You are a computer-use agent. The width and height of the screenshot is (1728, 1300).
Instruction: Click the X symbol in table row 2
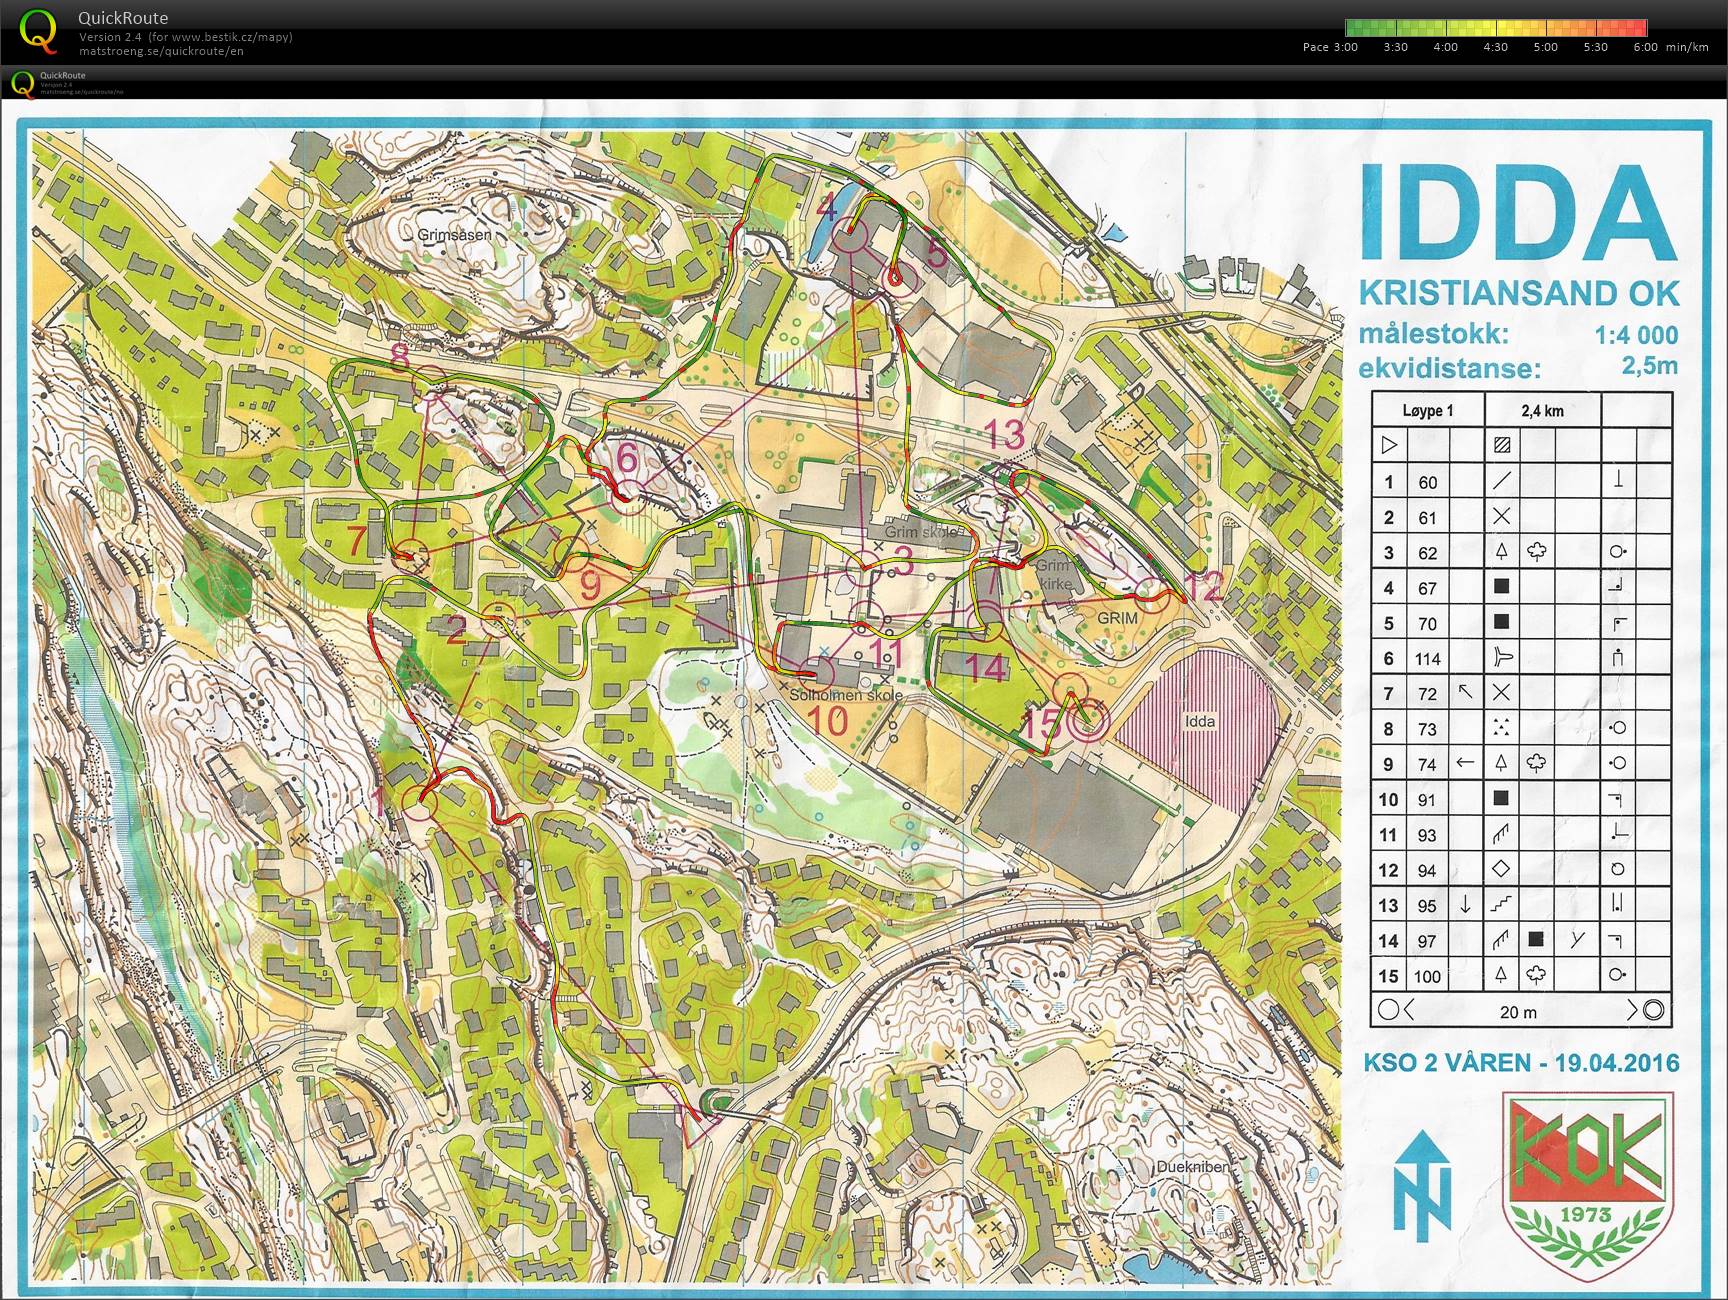click(1501, 517)
